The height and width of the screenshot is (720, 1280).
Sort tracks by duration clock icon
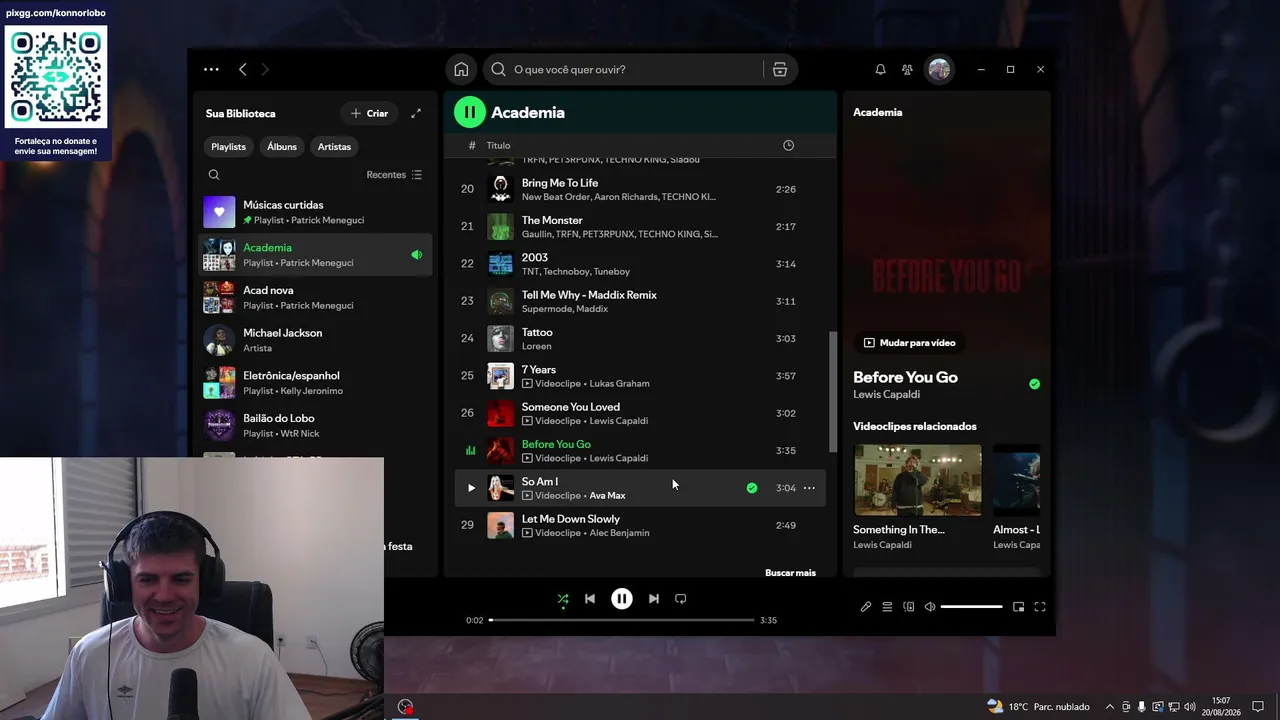(788, 145)
